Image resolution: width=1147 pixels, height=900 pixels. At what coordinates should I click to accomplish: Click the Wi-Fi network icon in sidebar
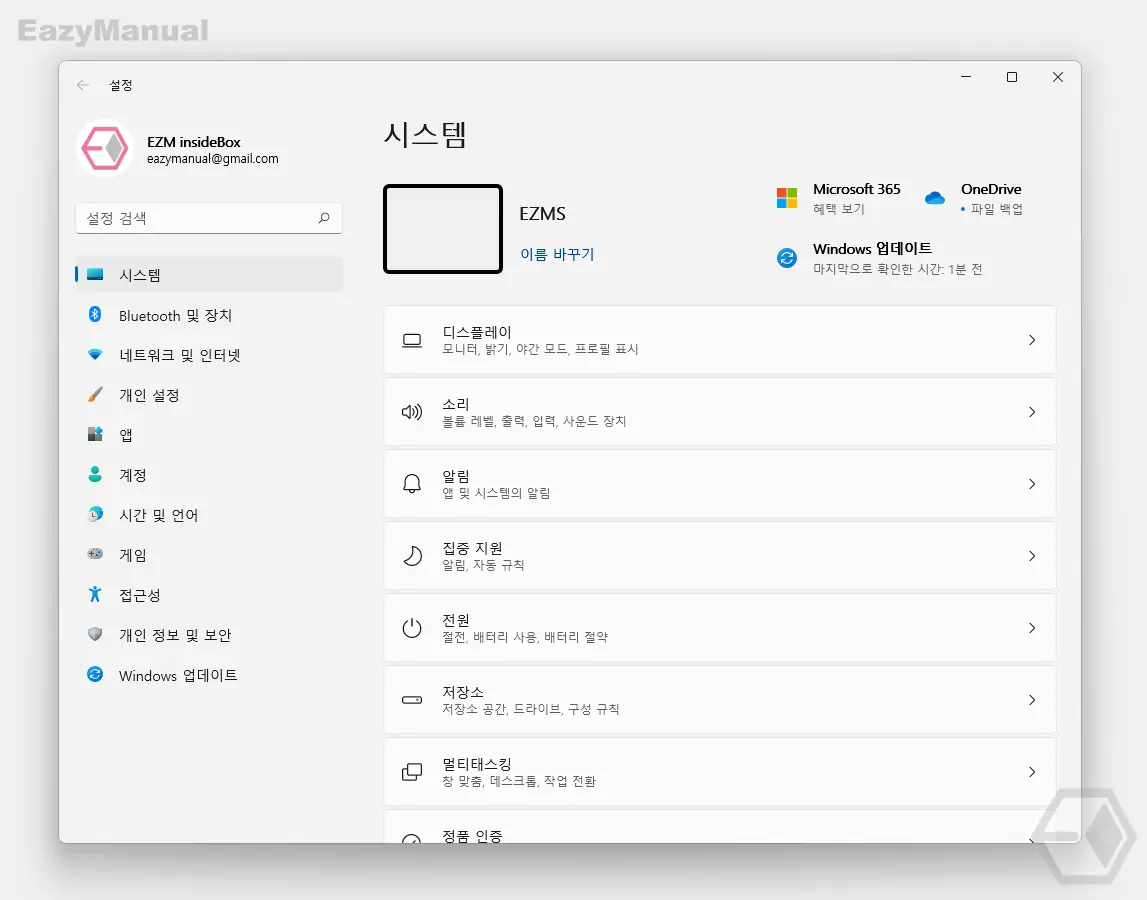pos(95,355)
